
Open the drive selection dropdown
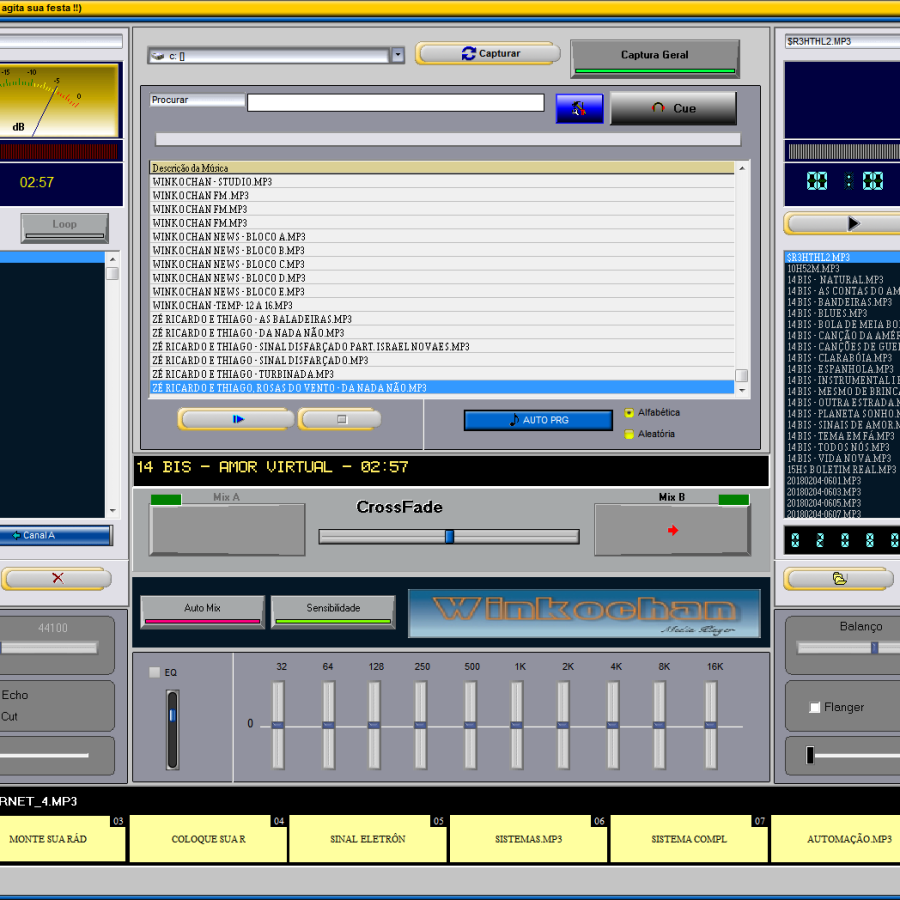(x=397, y=56)
